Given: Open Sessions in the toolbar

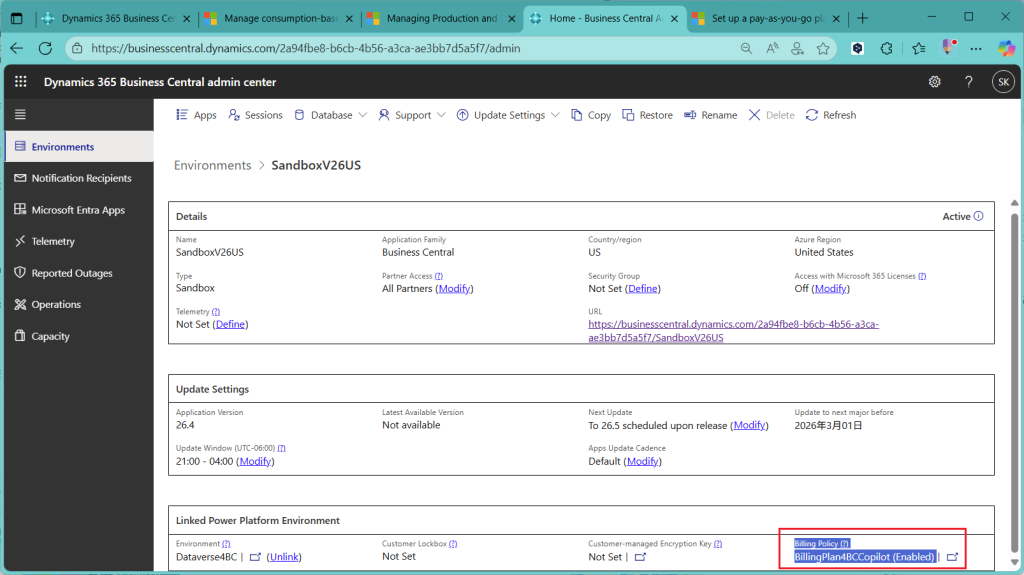Looking at the screenshot, I should (x=255, y=115).
